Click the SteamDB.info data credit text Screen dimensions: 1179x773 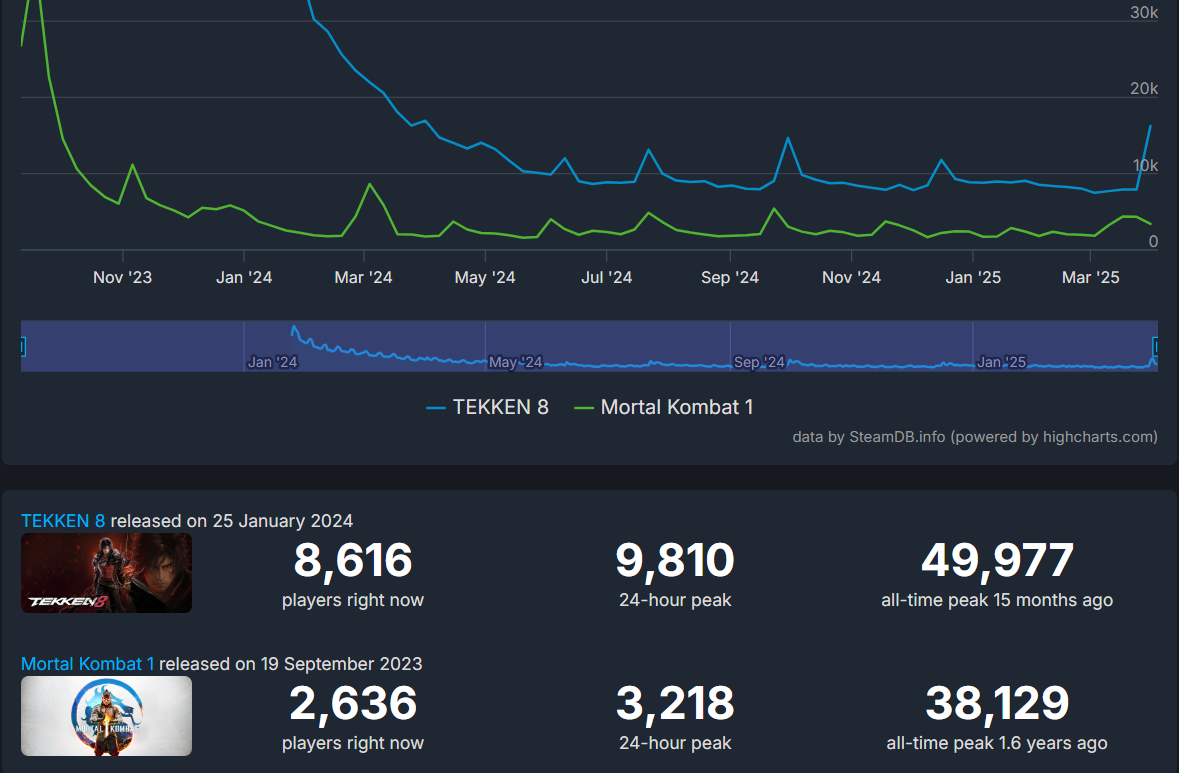(974, 437)
